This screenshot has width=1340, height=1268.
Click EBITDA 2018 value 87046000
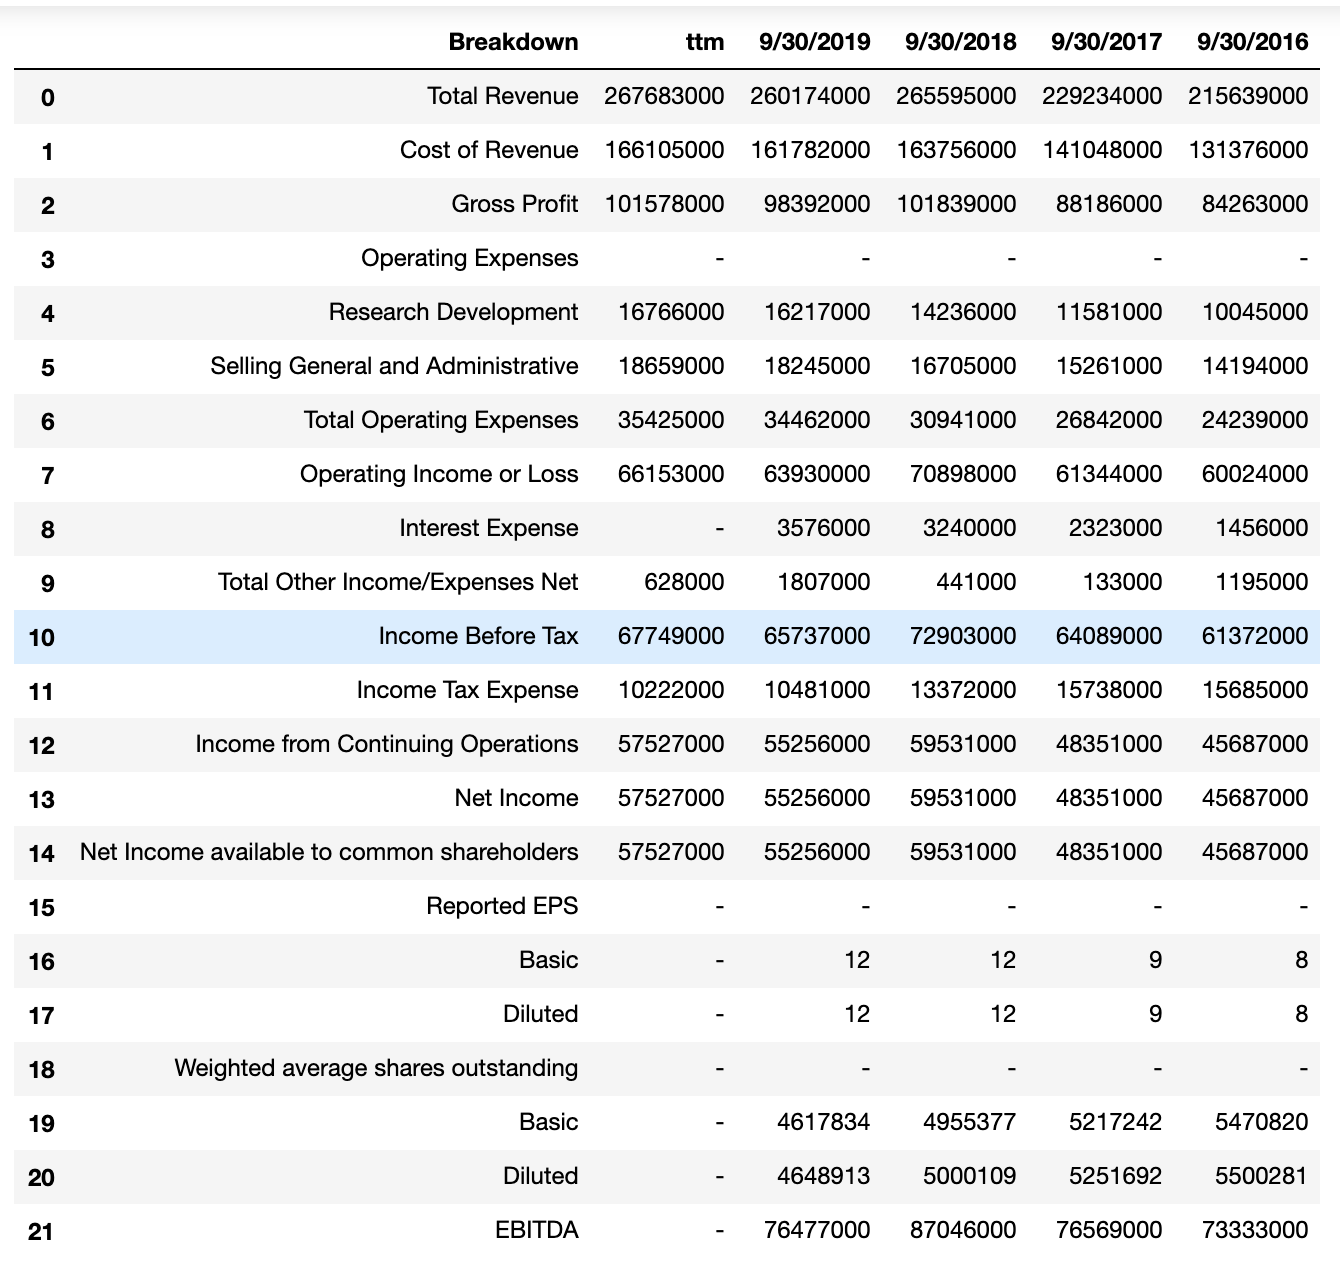[963, 1230]
